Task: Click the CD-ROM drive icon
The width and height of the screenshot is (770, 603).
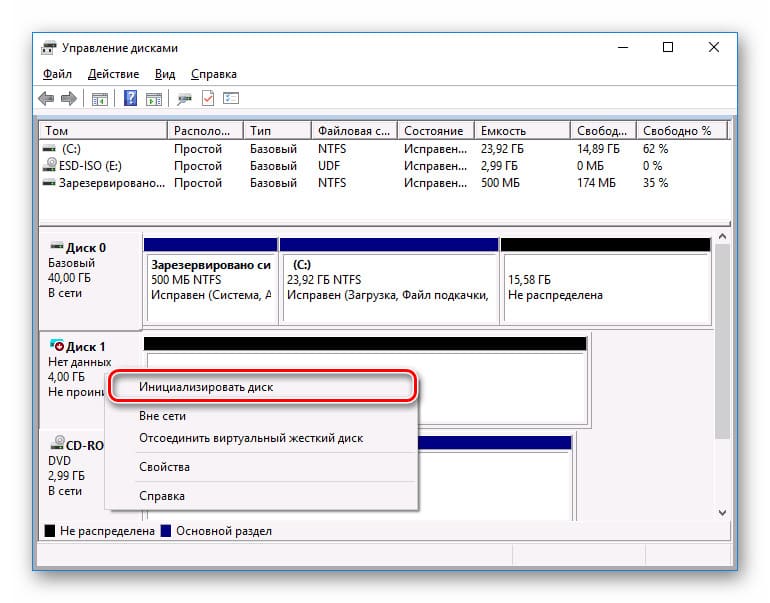Action: pyautogui.click(x=57, y=443)
